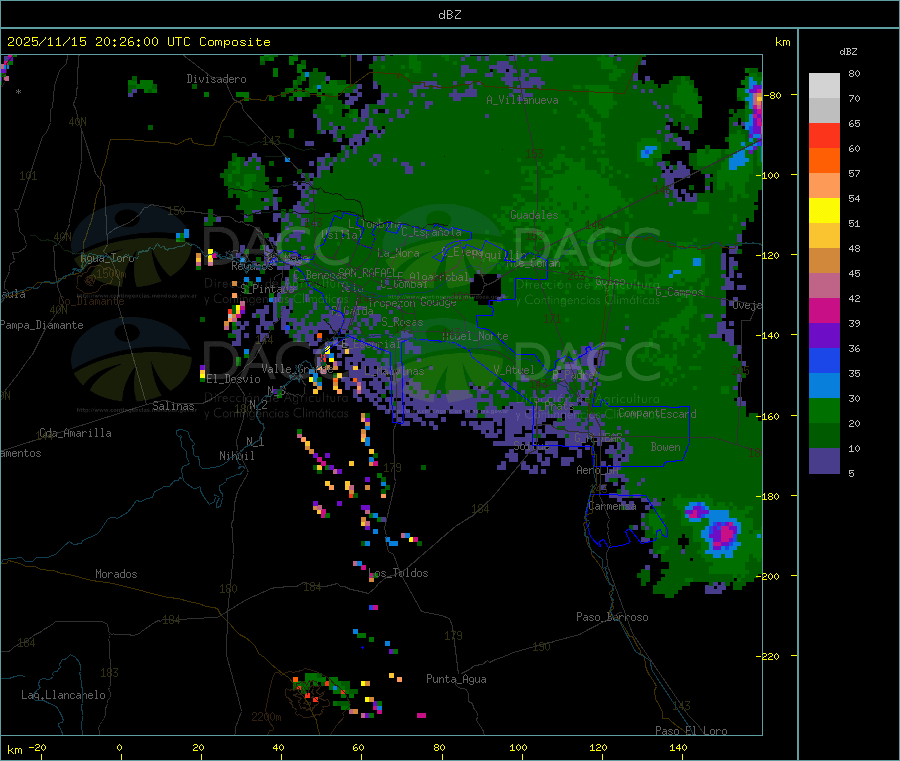Viewport: 900px width, 761px height.
Task: Click the dBZ title at the top center
Action: pyautogui.click(x=449, y=15)
